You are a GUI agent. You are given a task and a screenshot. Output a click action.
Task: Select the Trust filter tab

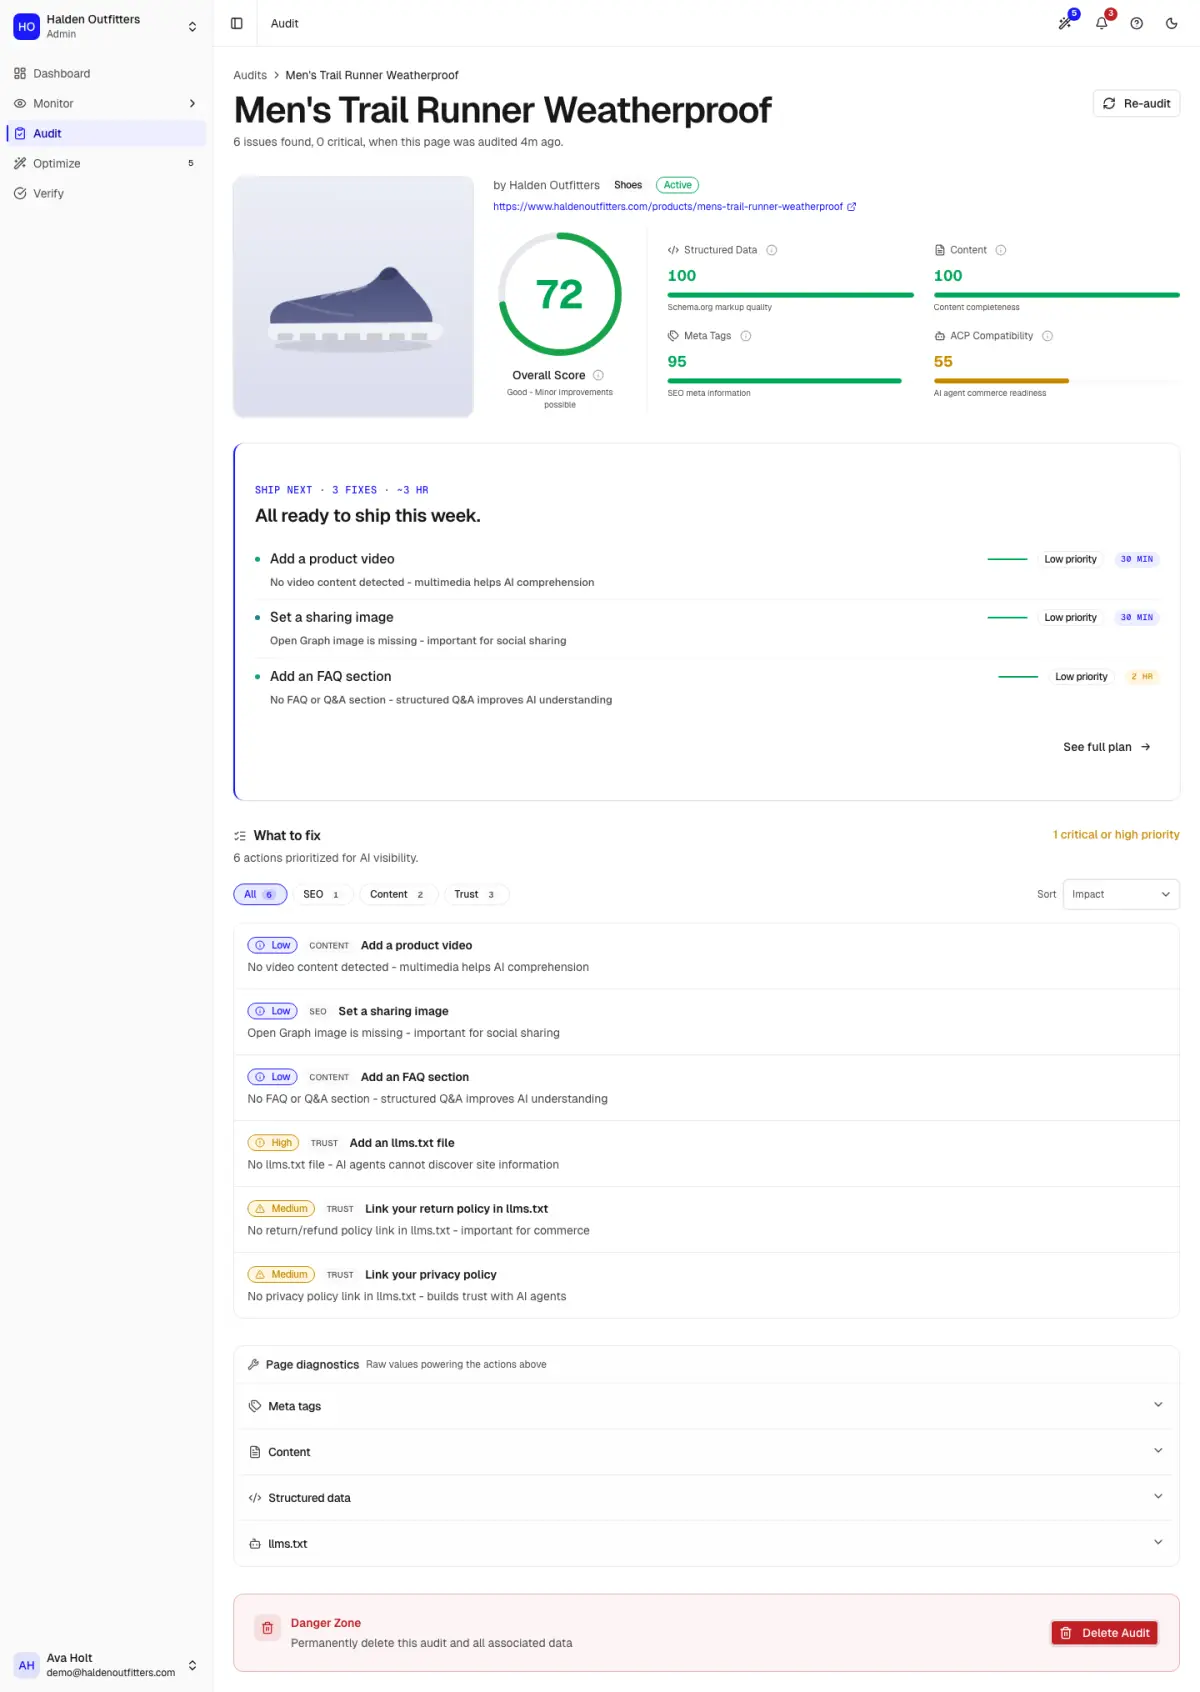click(x=476, y=894)
